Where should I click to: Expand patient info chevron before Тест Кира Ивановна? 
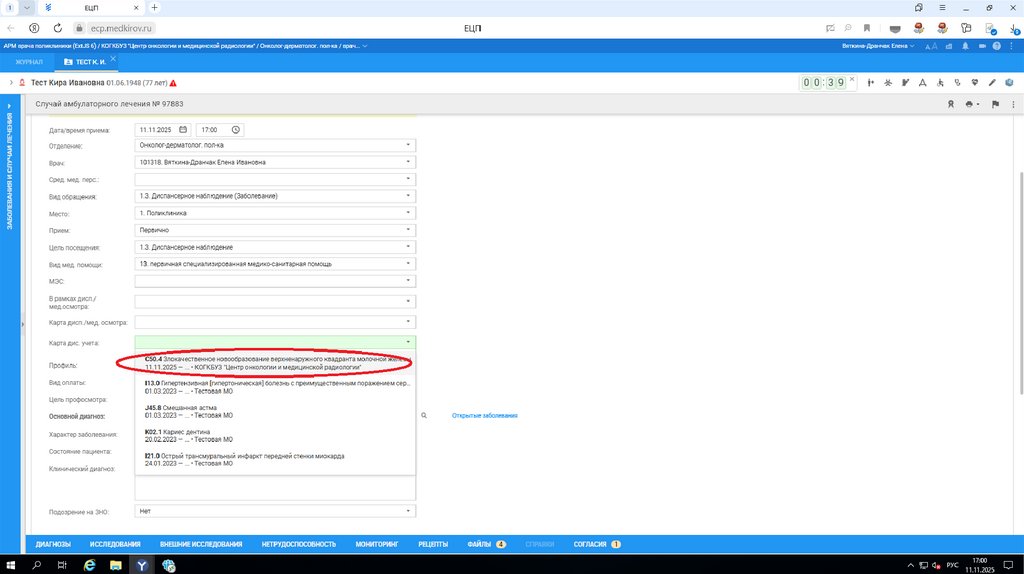click(x=11, y=83)
